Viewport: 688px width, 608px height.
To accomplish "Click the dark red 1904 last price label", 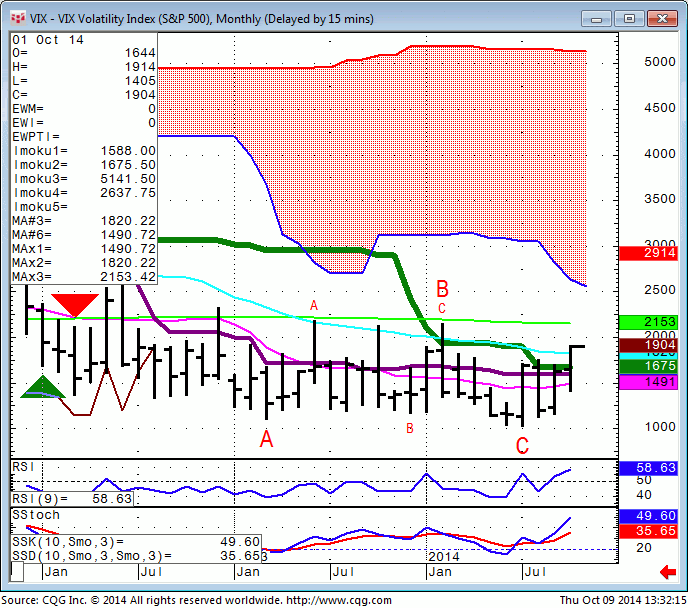I will click(x=648, y=345).
